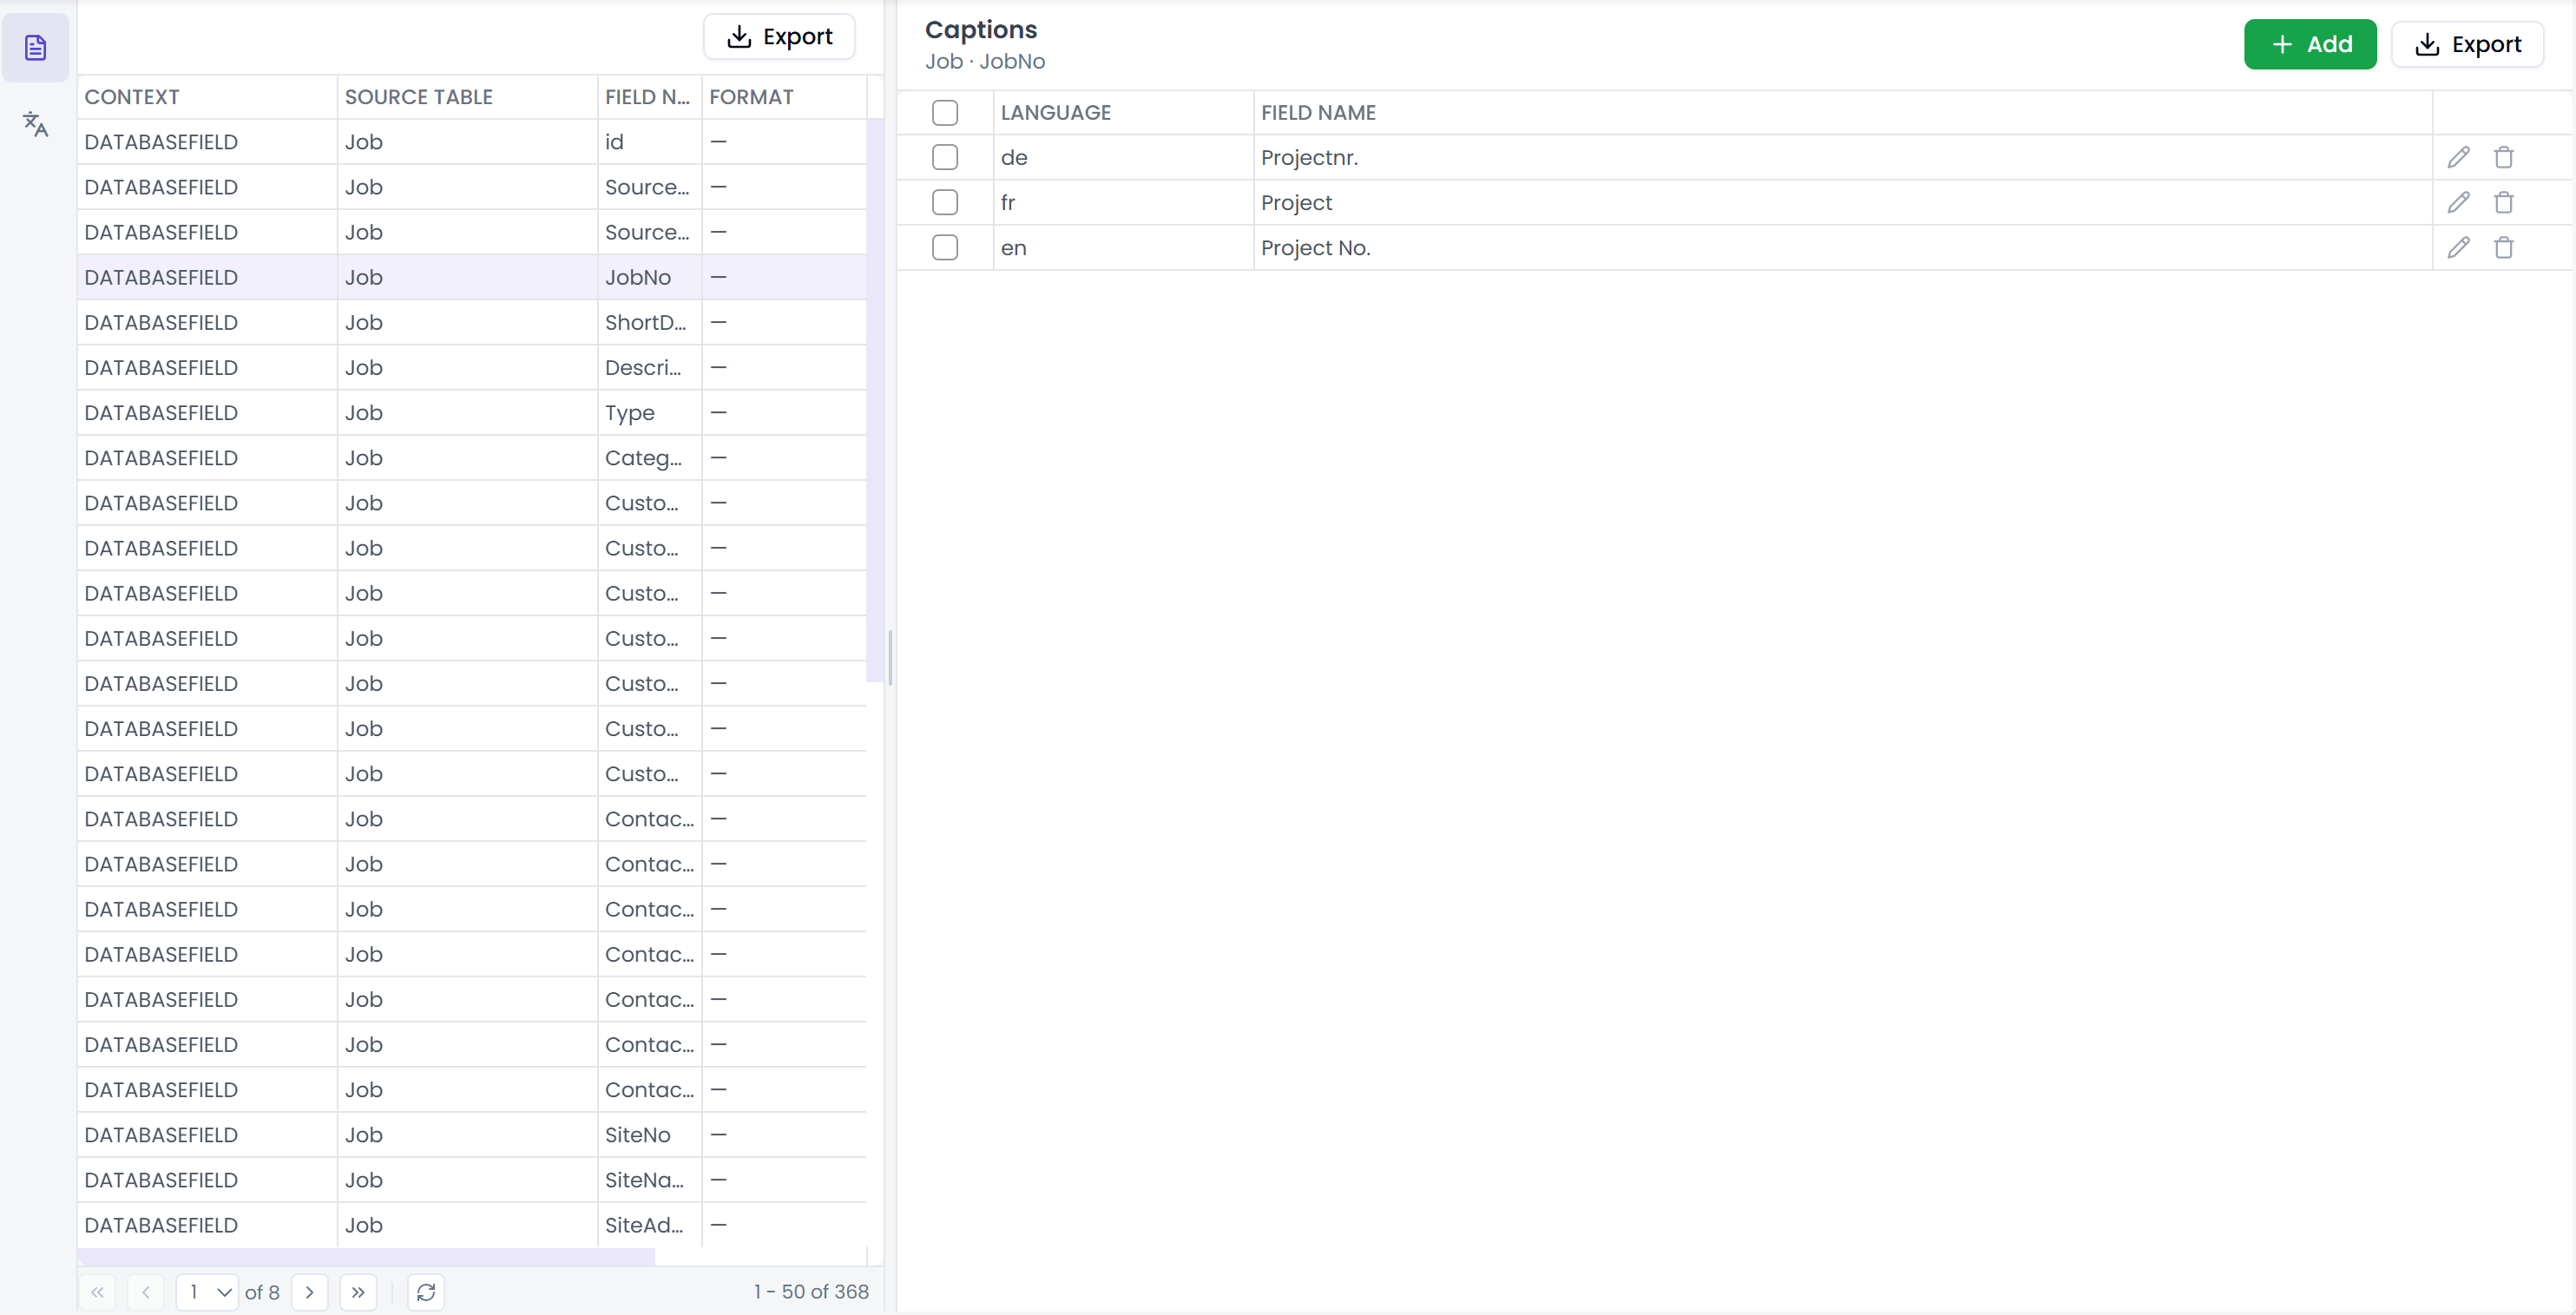The image size is (2576, 1315).
Task: Select the 'SiteAd...' field row
Action: point(472,1224)
